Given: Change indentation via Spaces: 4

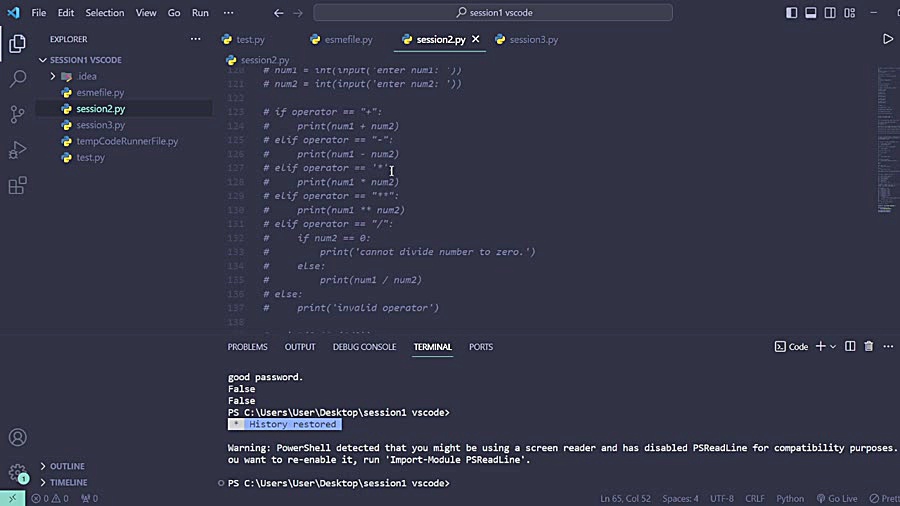Looking at the screenshot, I should pos(680,499).
